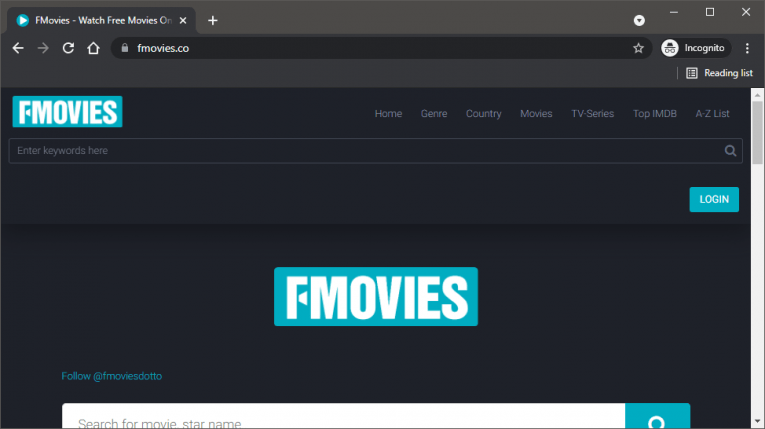
Task: Reload the page with refresh icon
Action: (68, 48)
